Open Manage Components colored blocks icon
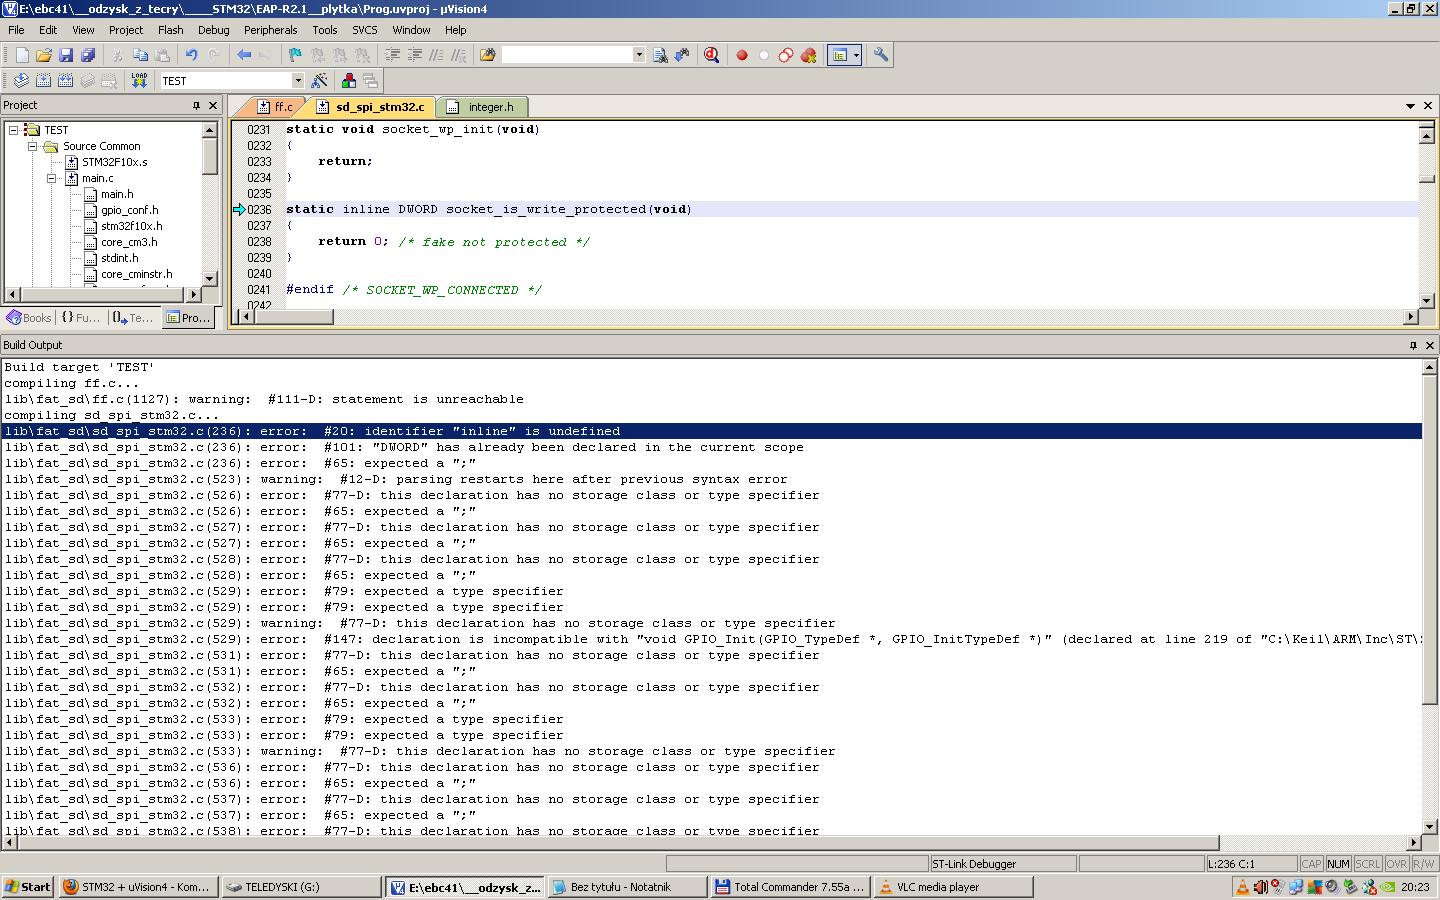Screen dimensions: 1440x900 point(348,80)
